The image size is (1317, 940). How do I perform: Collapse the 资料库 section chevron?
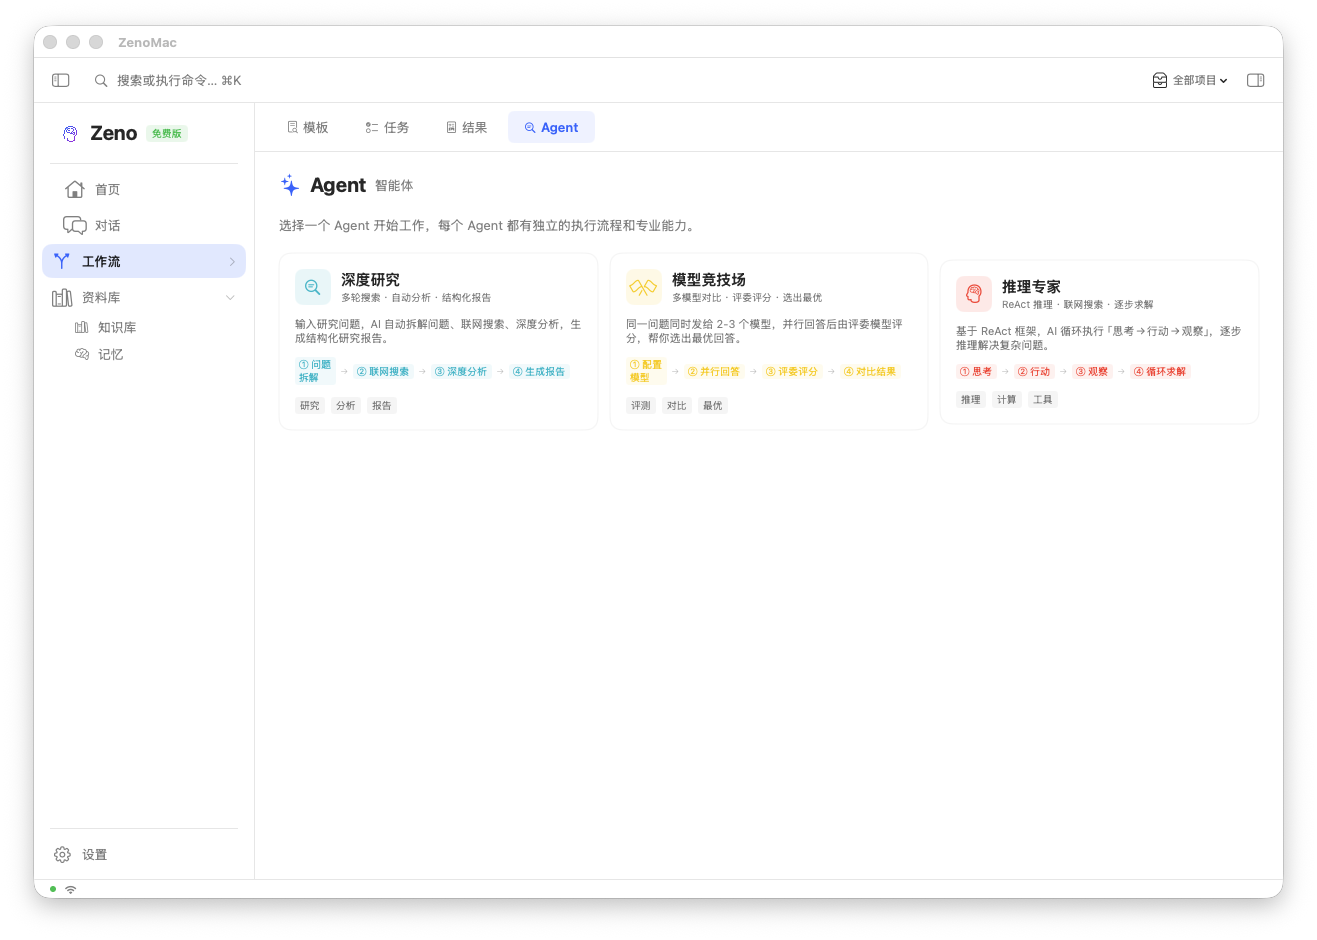pos(230,297)
